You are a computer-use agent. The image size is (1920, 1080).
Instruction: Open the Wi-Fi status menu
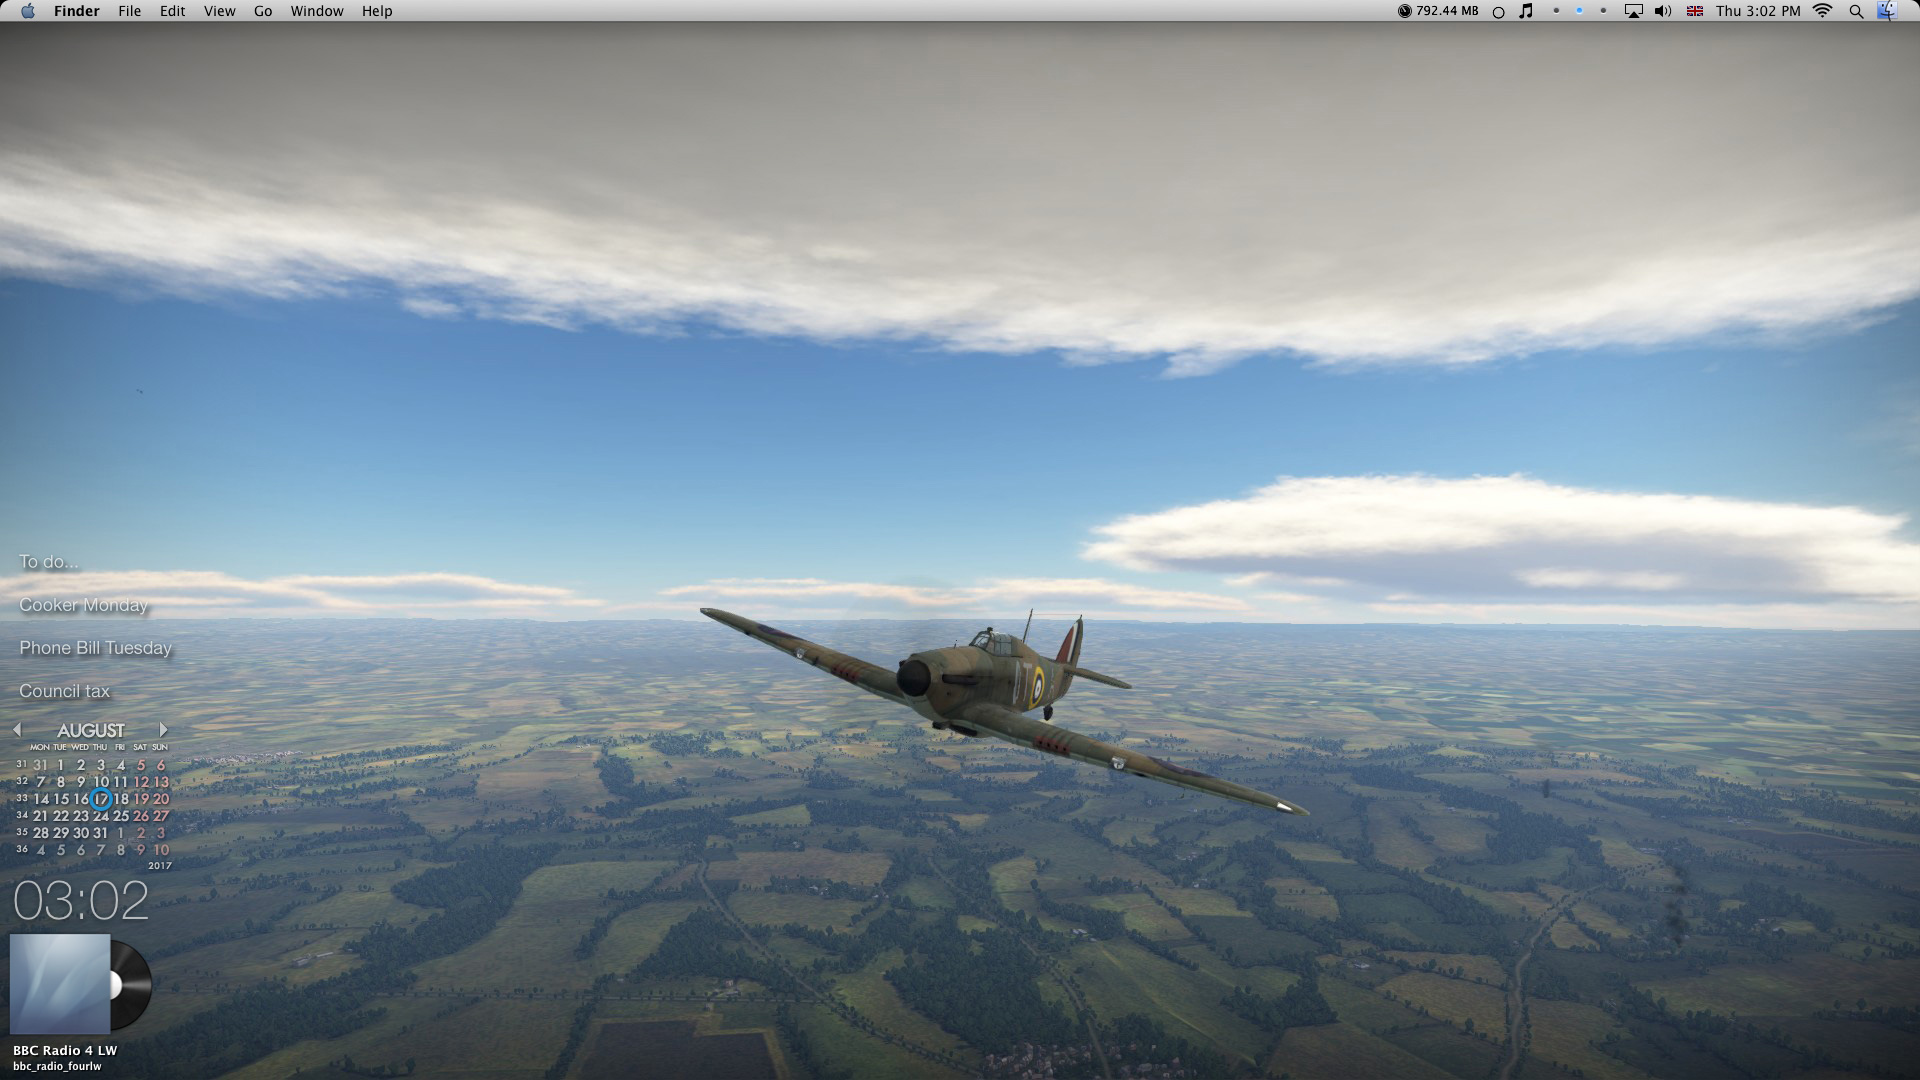1823,11
